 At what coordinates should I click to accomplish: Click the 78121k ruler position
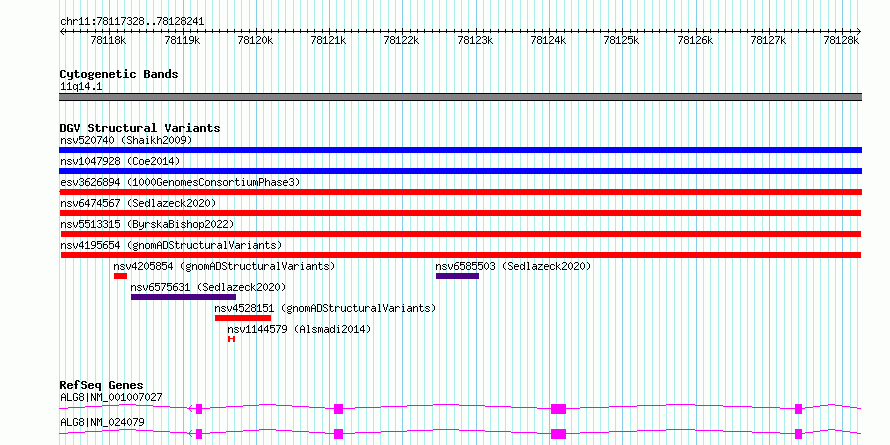click(328, 40)
